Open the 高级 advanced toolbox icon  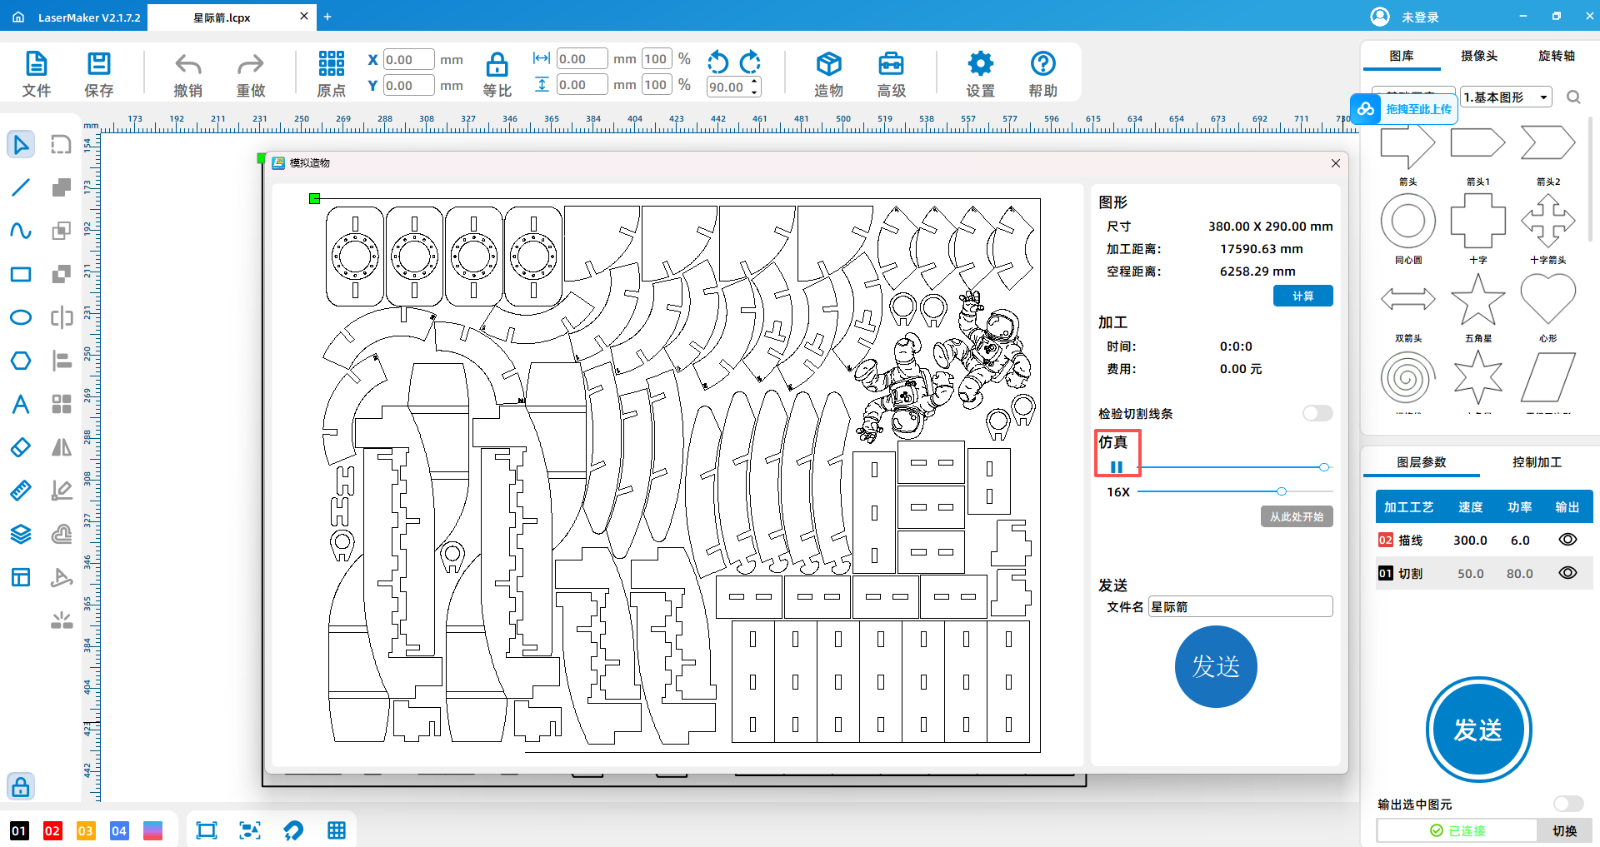[x=891, y=65]
